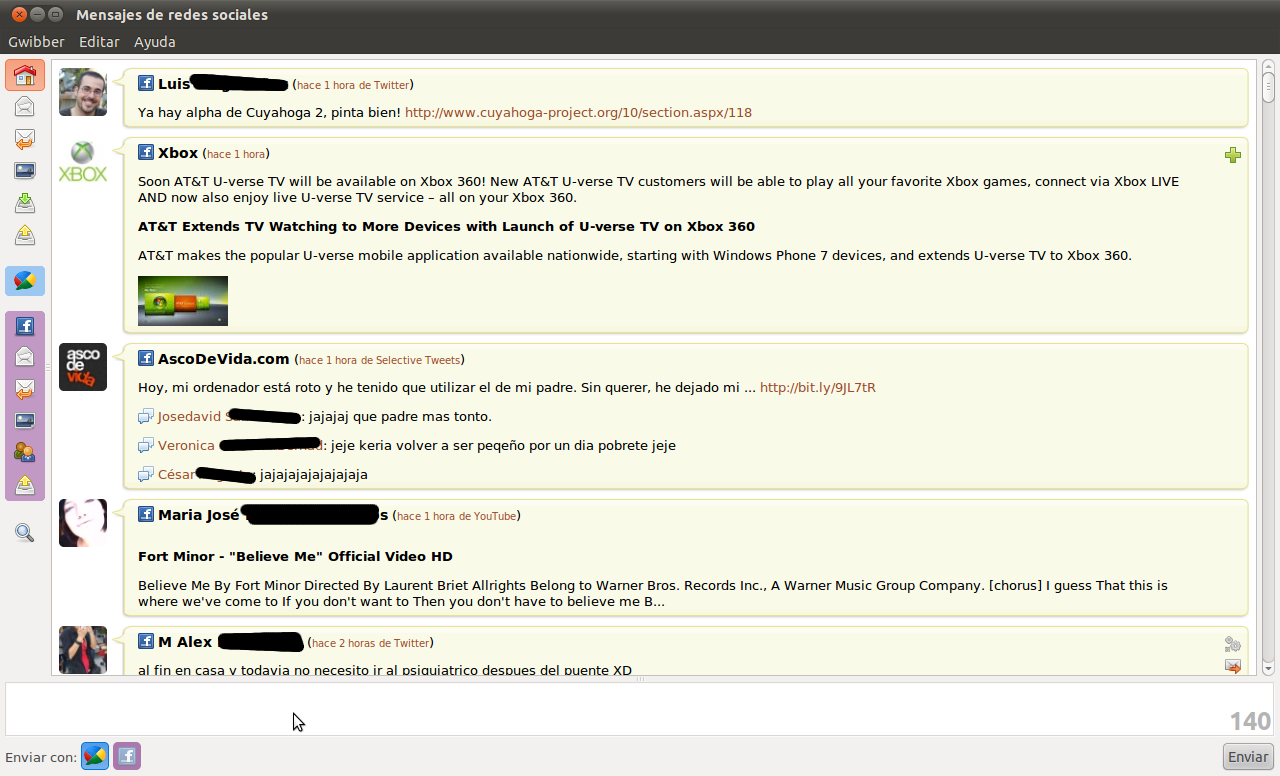Open Facebook Sent icon in purple section

point(25,485)
